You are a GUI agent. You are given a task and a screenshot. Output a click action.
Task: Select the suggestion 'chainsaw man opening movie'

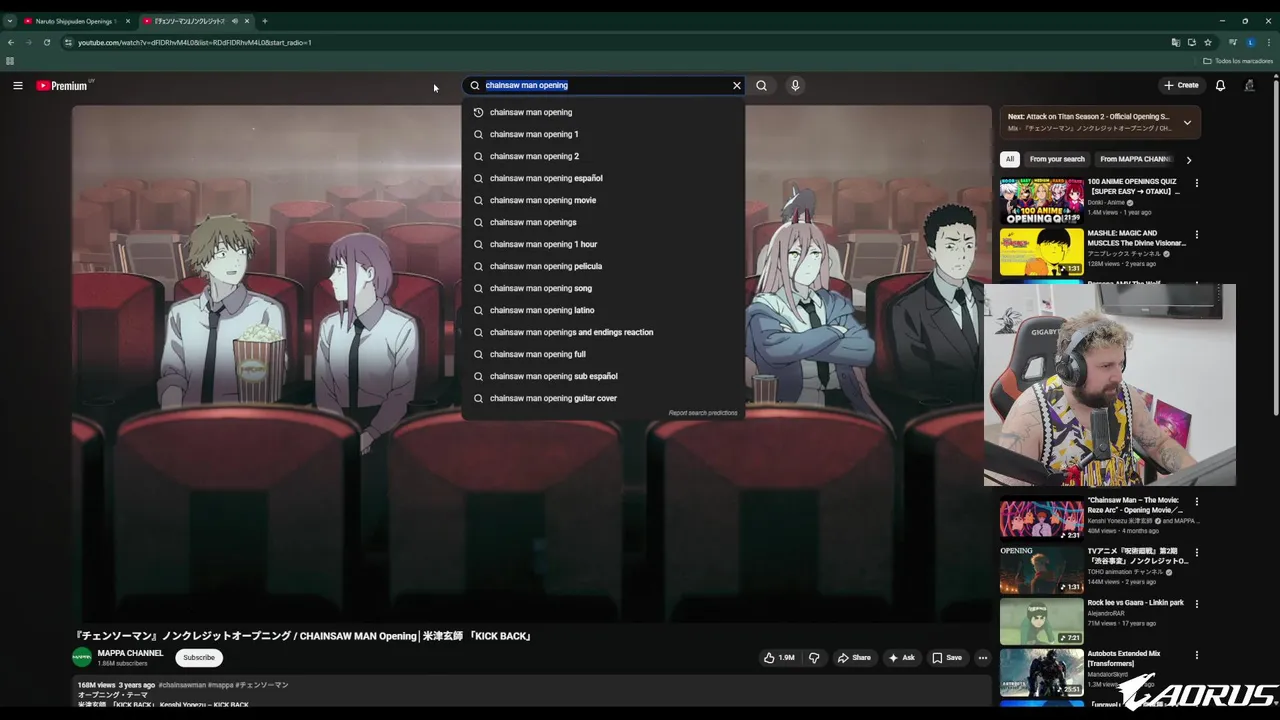pos(603,200)
